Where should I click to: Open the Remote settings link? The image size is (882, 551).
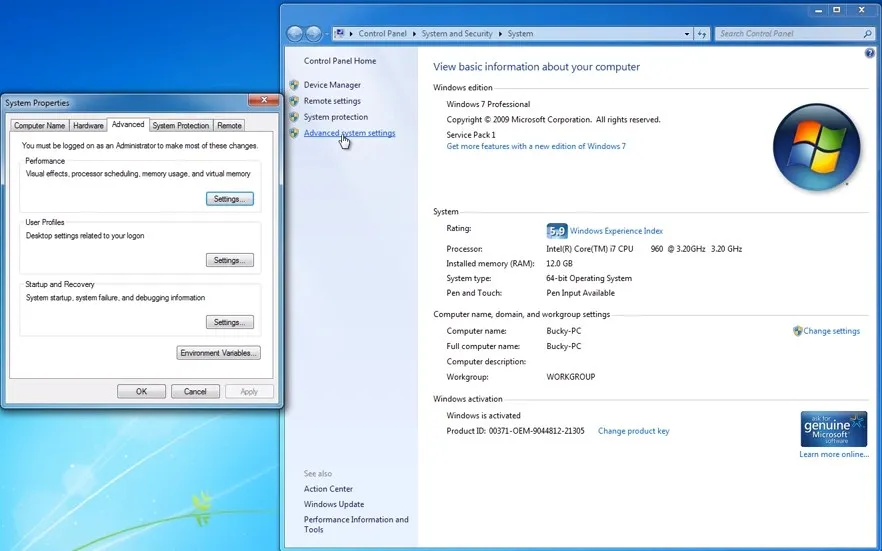pos(332,101)
